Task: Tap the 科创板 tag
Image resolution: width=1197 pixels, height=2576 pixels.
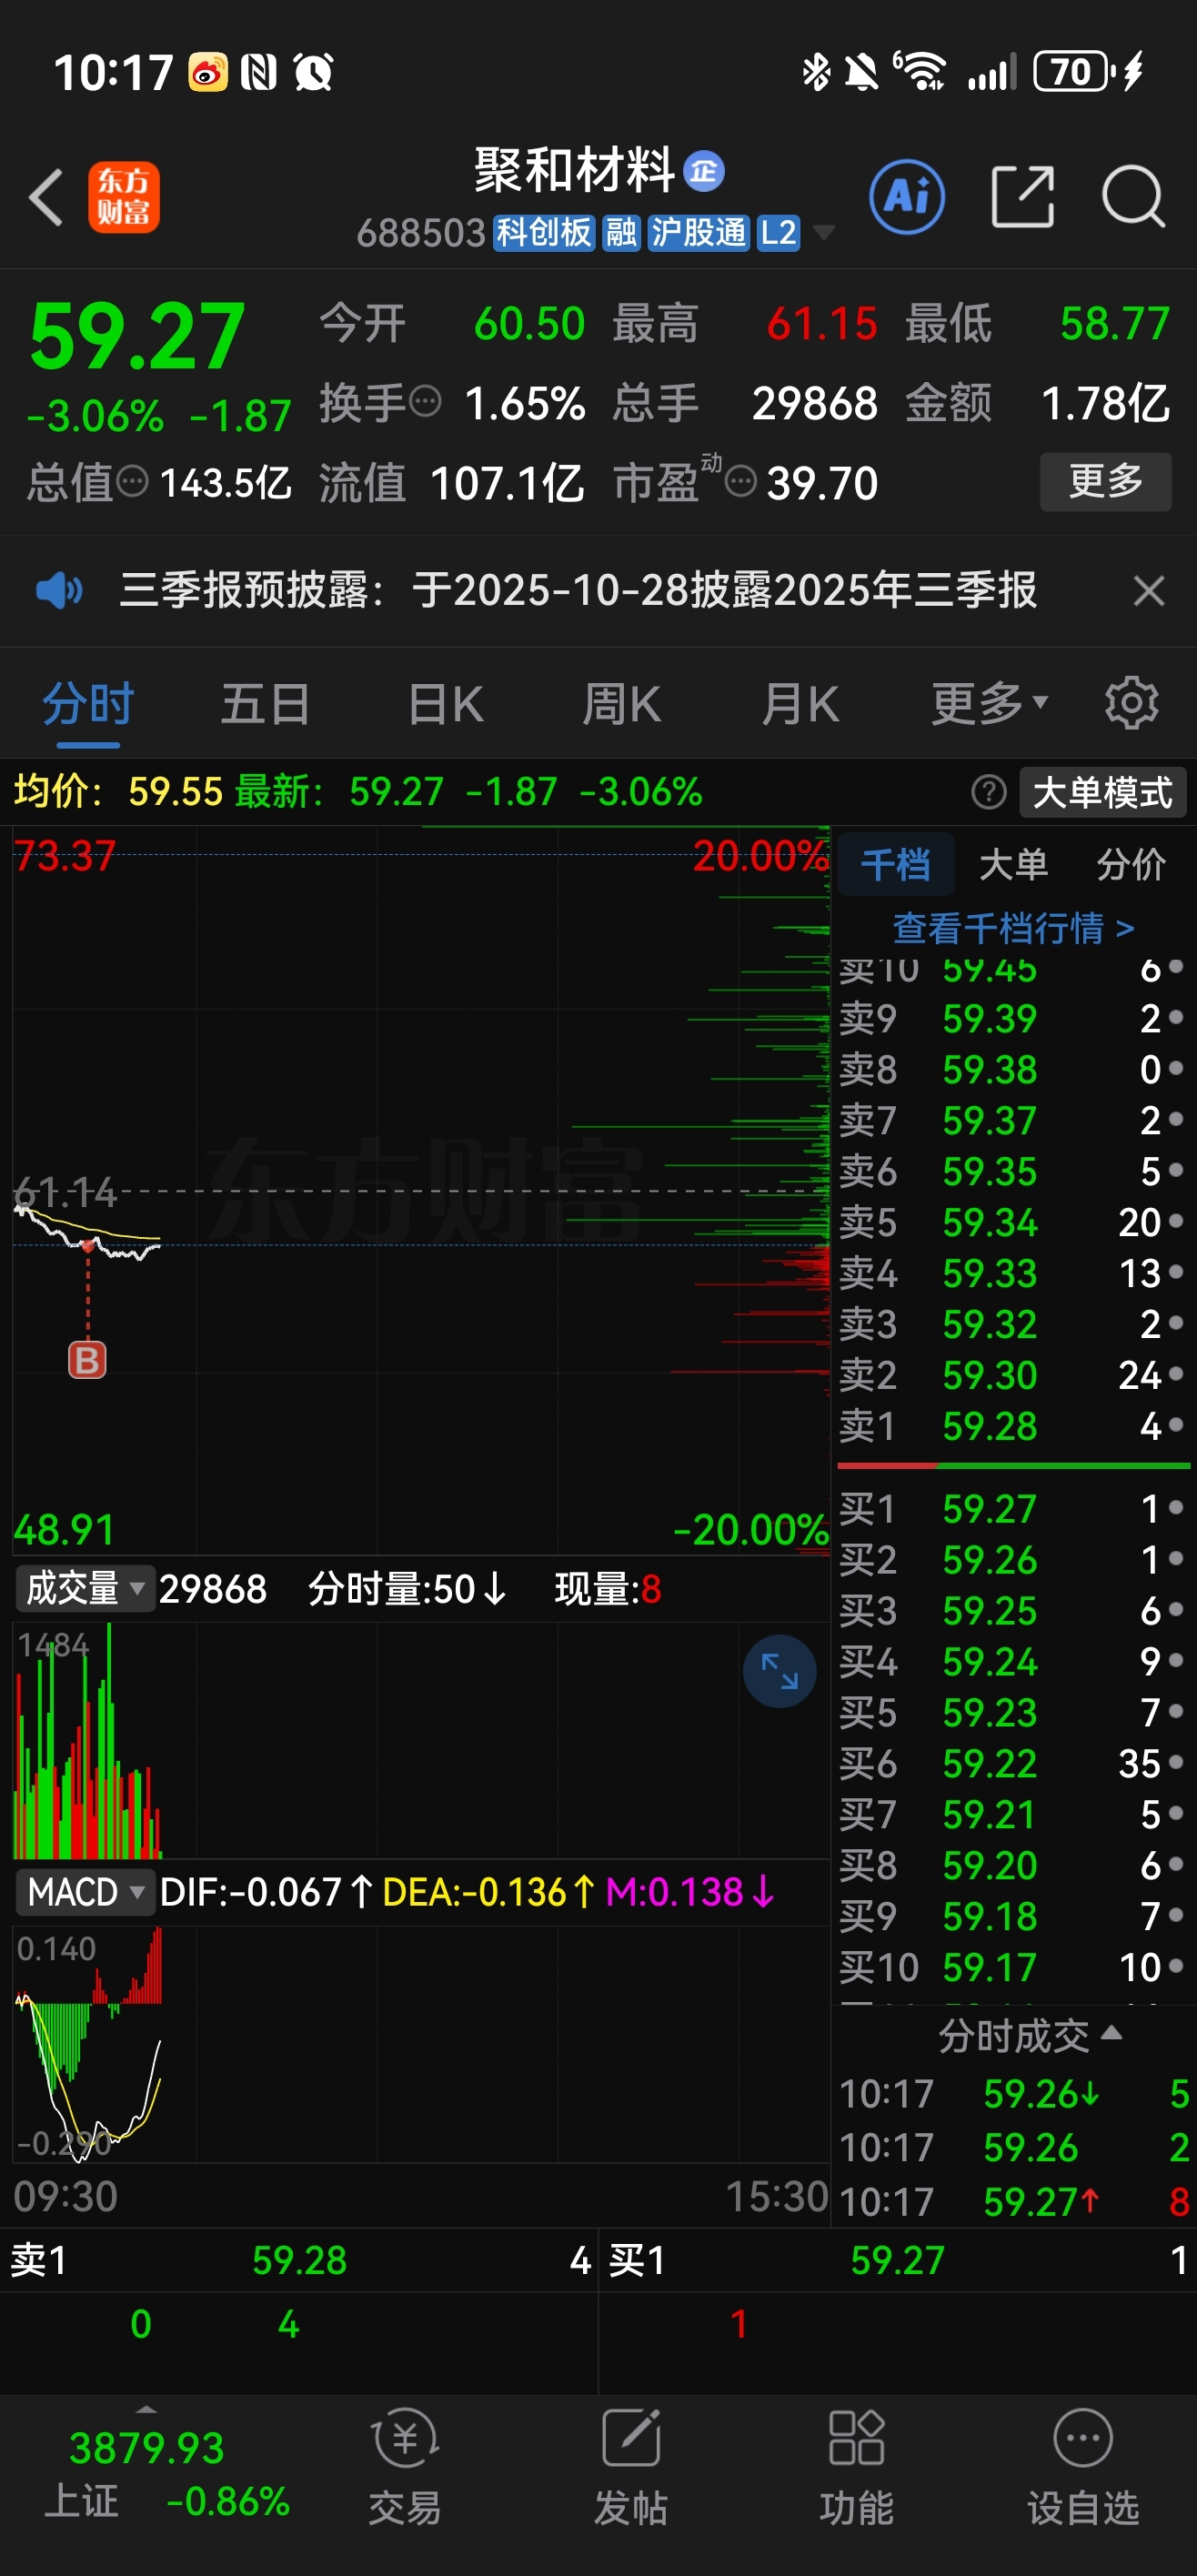Action: point(544,233)
